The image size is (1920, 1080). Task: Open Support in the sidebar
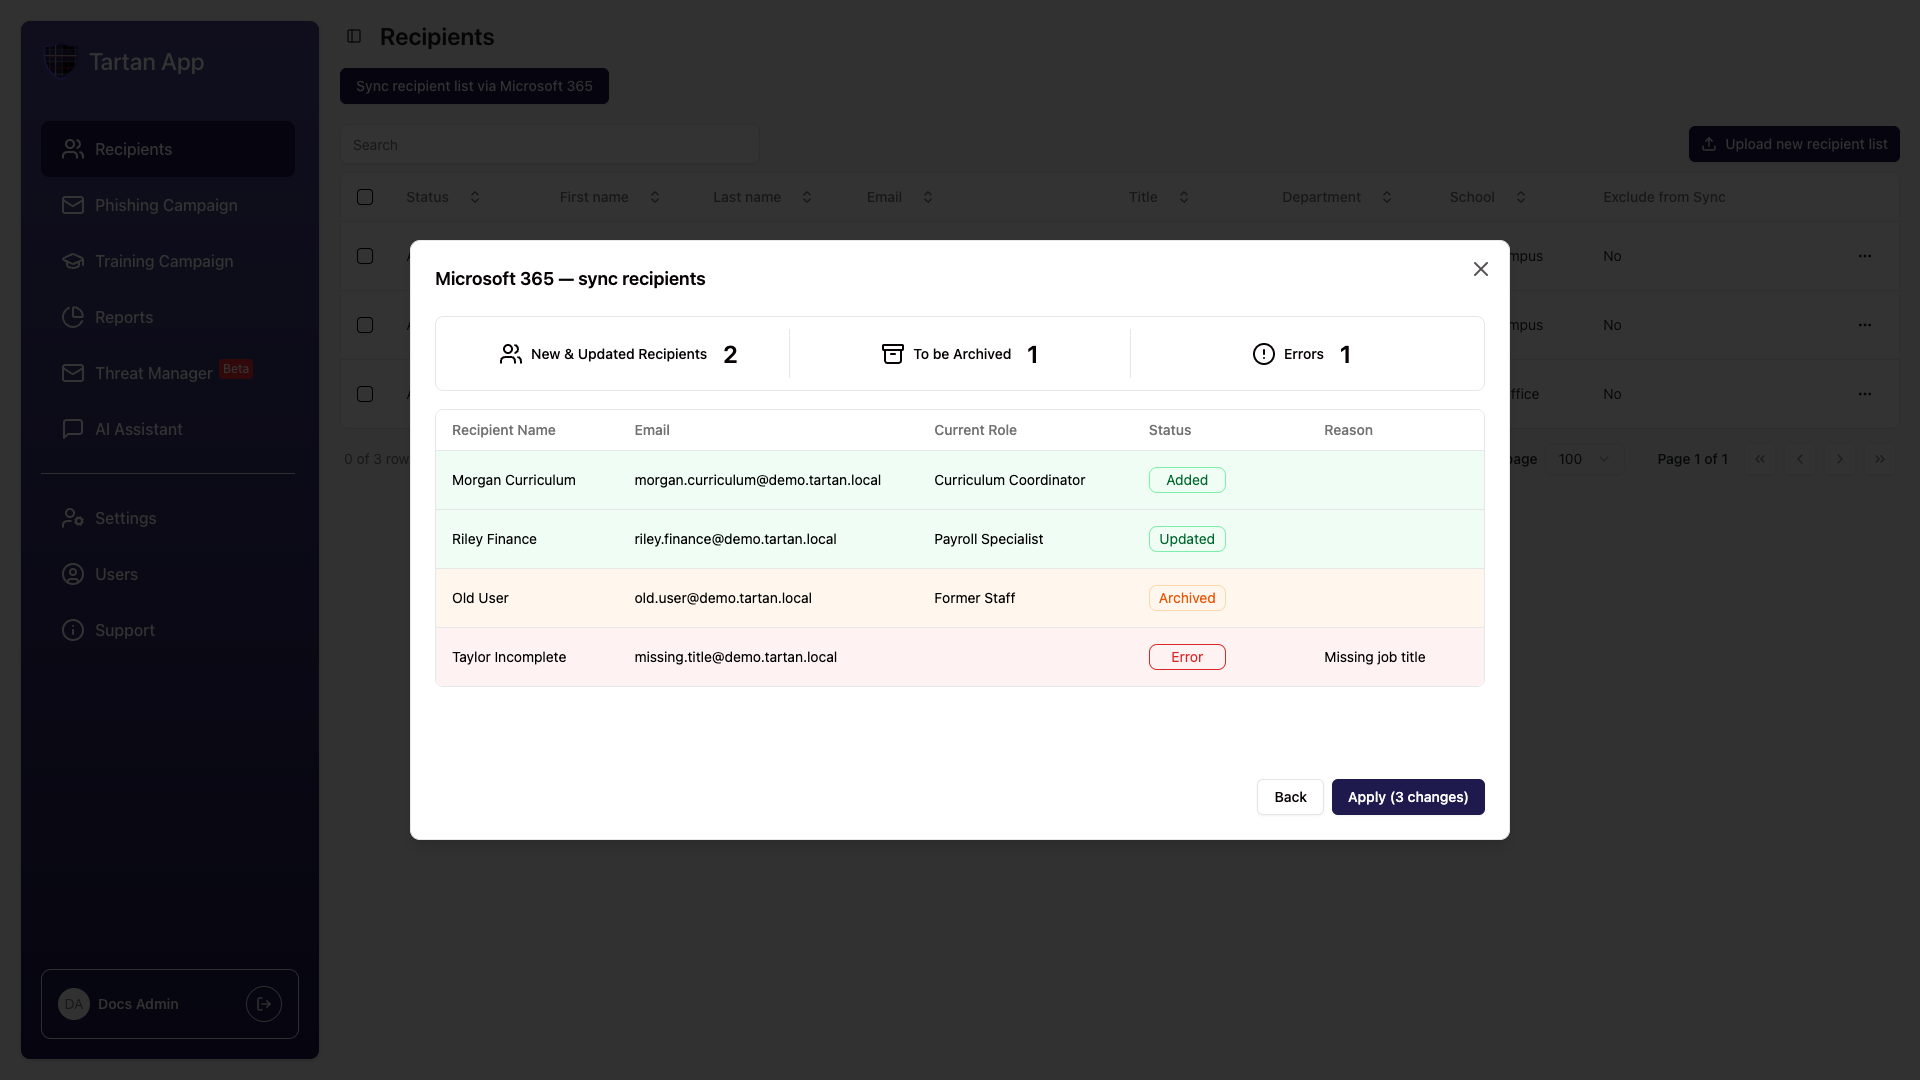168,630
